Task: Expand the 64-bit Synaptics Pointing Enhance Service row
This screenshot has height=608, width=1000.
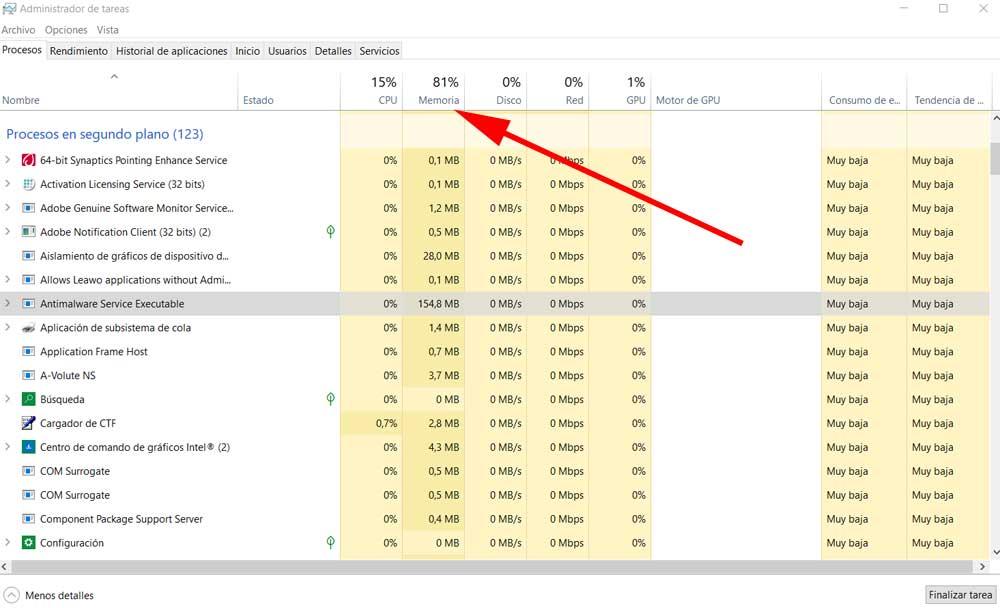Action: tap(8, 159)
